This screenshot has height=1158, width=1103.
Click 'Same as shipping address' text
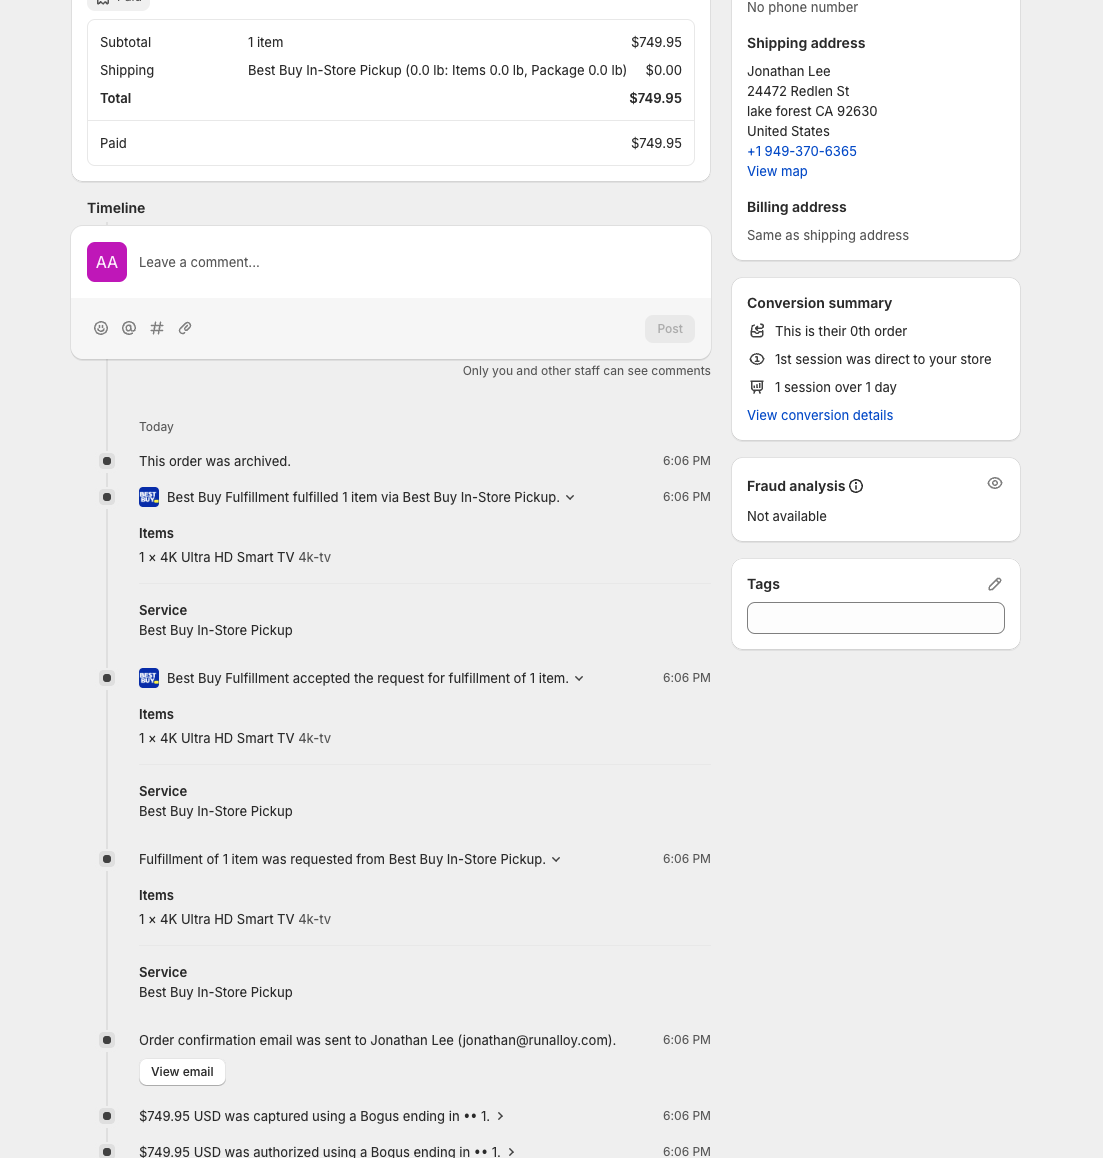(828, 236)
